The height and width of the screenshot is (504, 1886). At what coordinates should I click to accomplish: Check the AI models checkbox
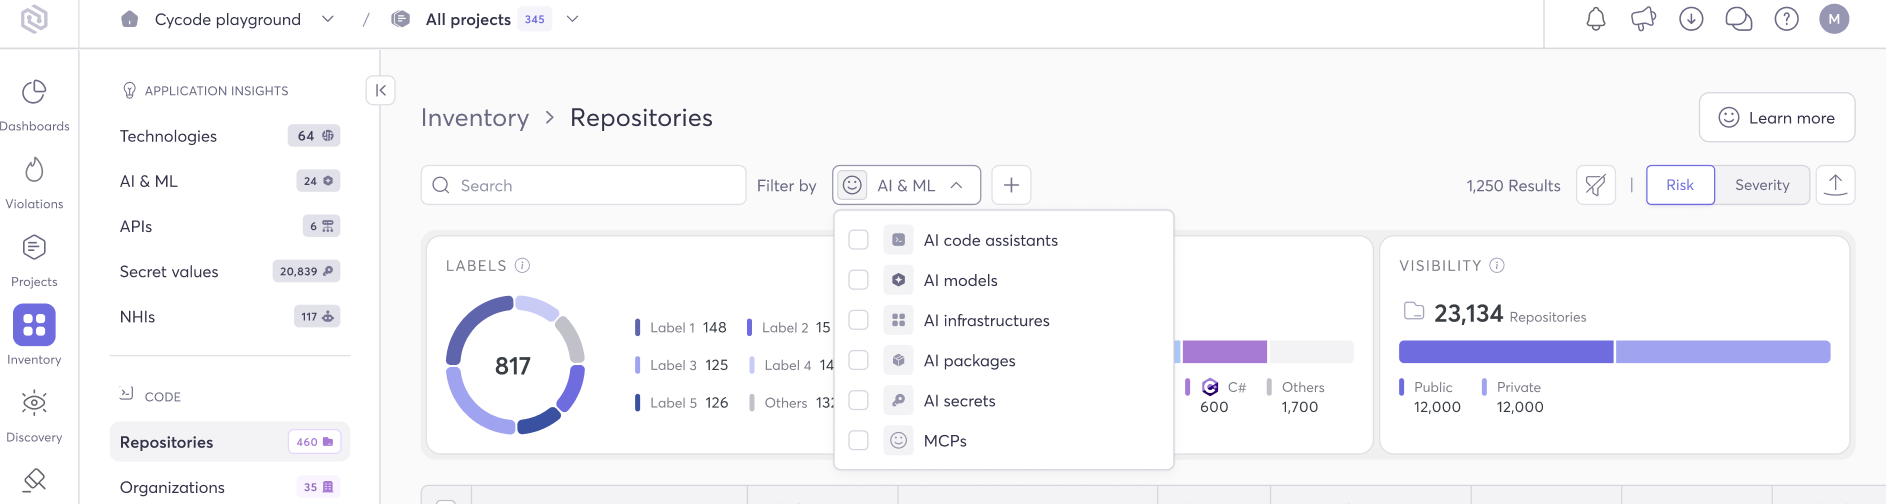(858, 280)
